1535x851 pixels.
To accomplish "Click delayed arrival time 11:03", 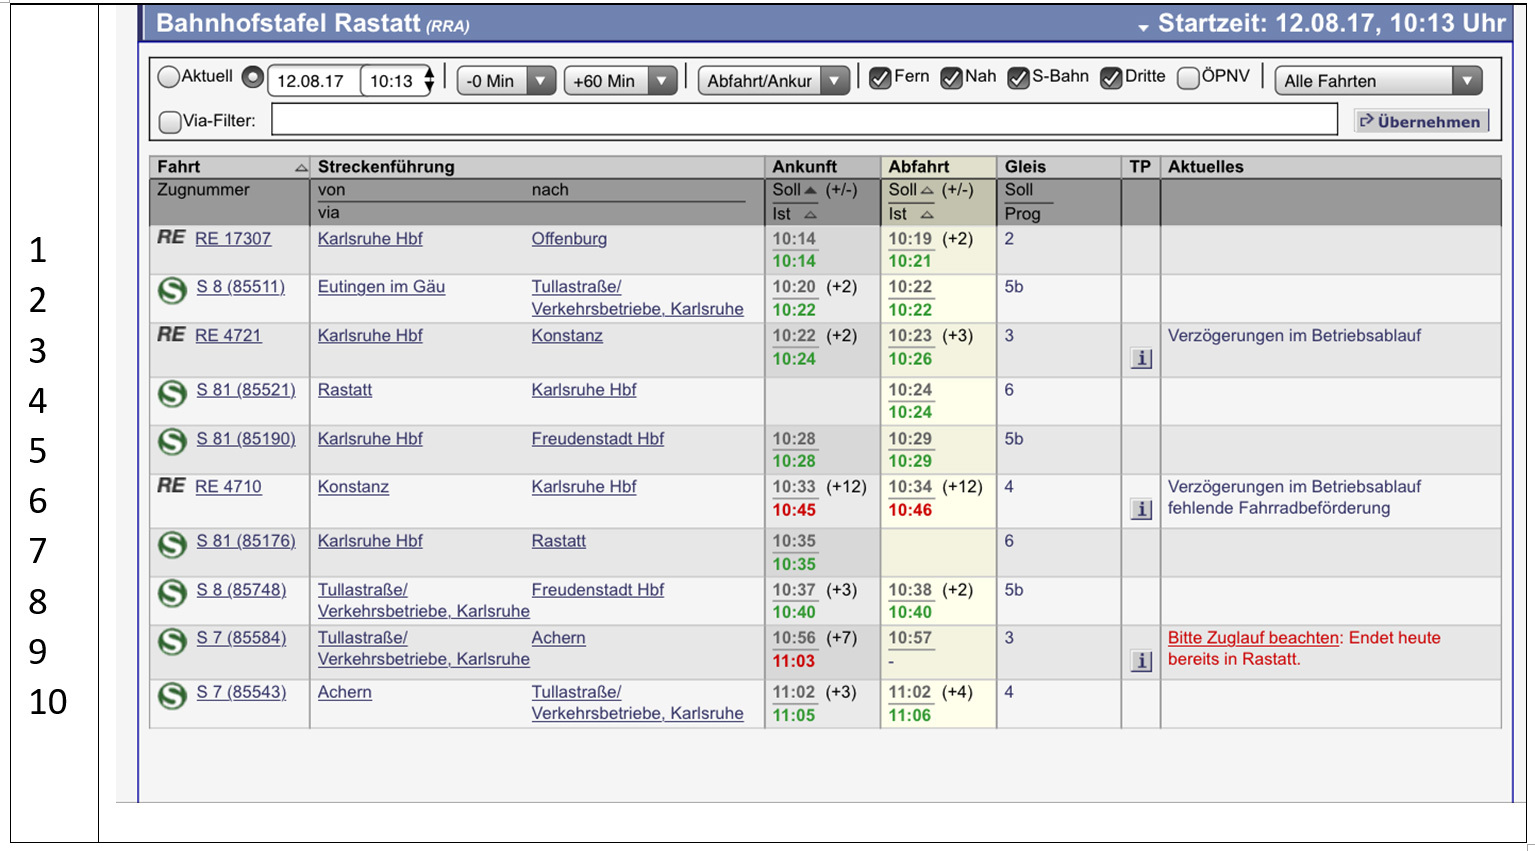I will click(x=794, y=661).
